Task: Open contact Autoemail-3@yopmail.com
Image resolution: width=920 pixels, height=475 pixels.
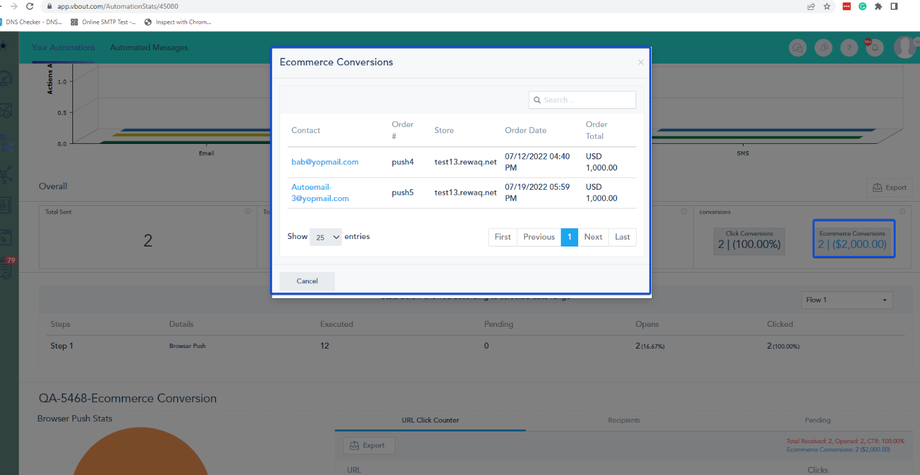Action: click(x=320, y=192)
